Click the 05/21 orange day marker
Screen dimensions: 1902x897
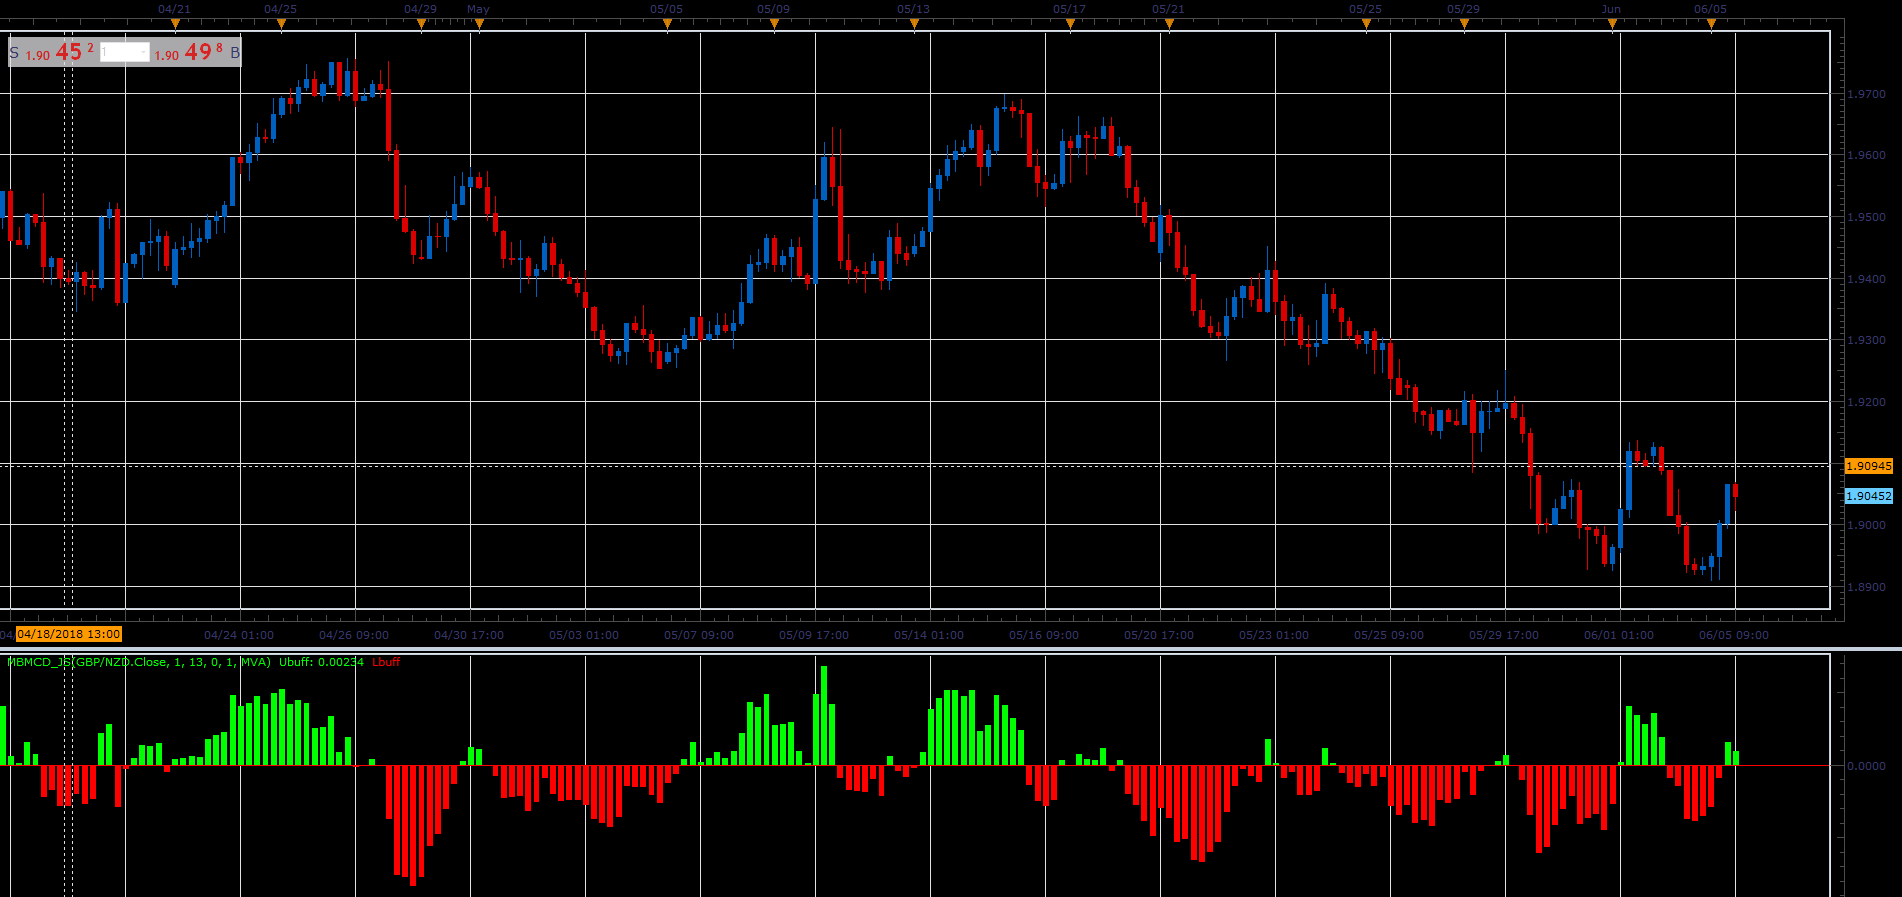coord(1169,23)
